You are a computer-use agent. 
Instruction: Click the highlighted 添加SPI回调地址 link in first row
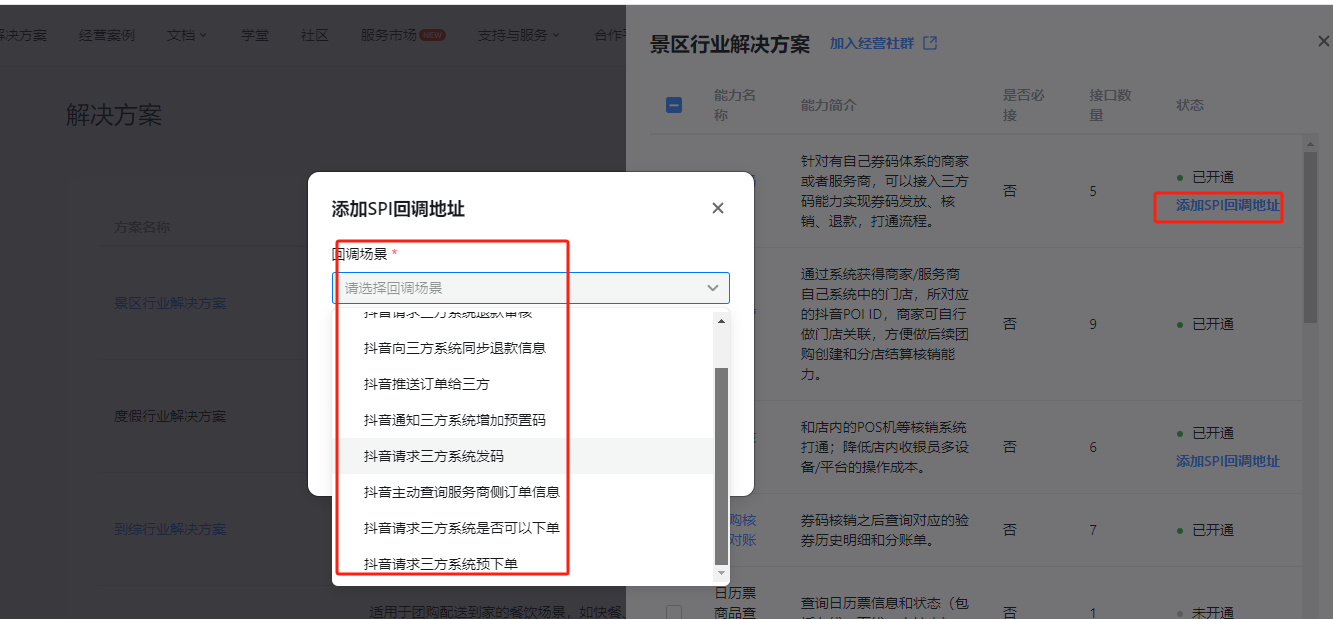coord(1218,207)
